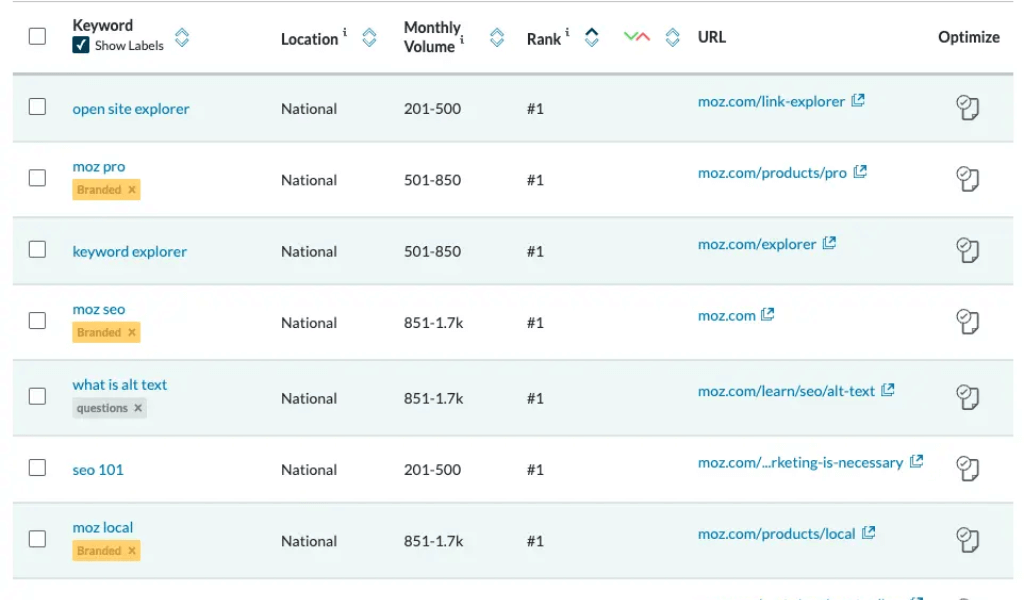This screenshot has height=600, width=1024.
Task: Open the open site explorer keyword
Action: click(x=131, y=109)
